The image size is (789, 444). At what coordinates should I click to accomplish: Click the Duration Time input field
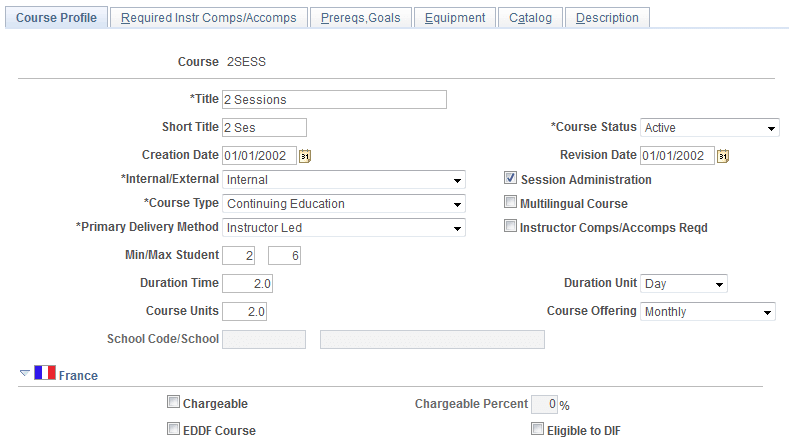tap(248, 283)
